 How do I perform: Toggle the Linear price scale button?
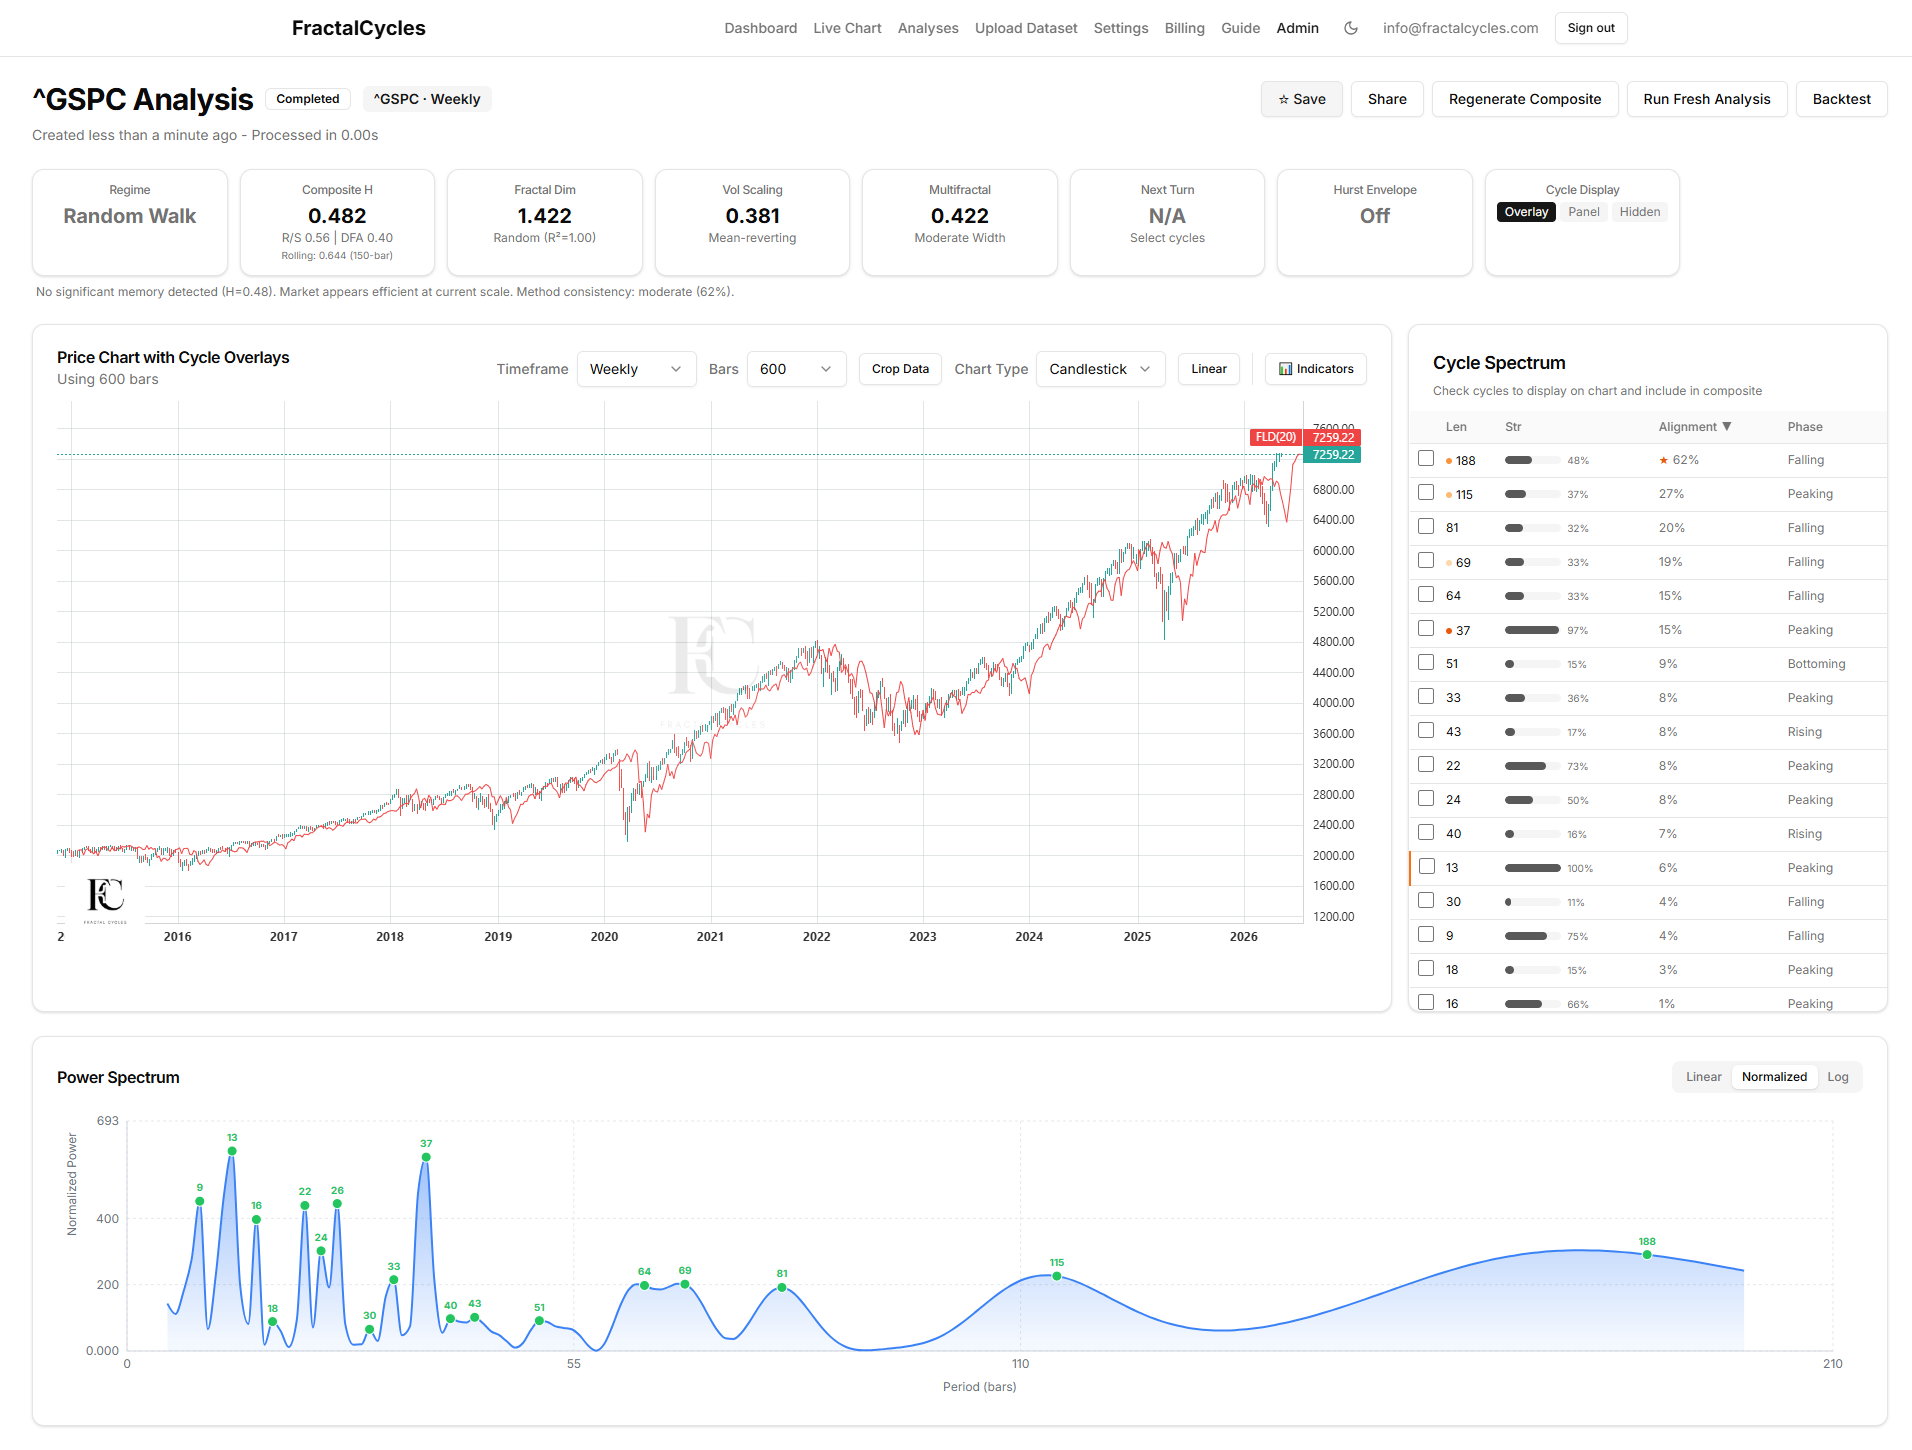[1208, 369]
